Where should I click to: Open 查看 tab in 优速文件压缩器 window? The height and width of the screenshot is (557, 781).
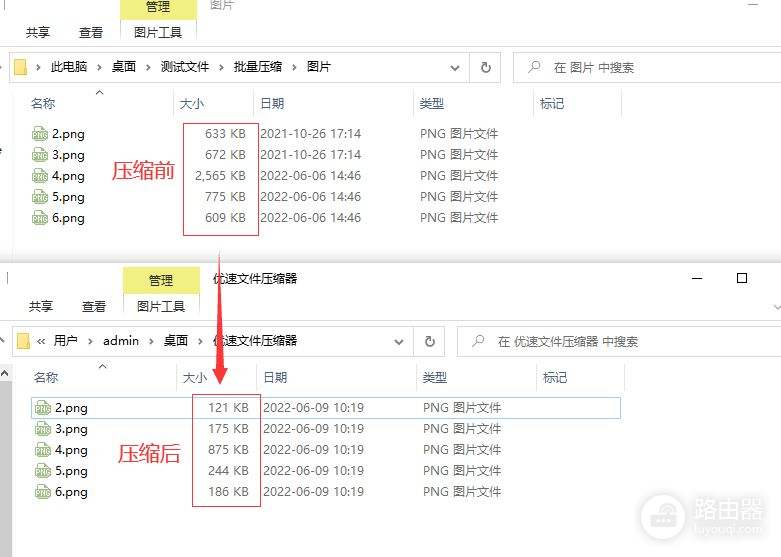(x=94, y=306)
